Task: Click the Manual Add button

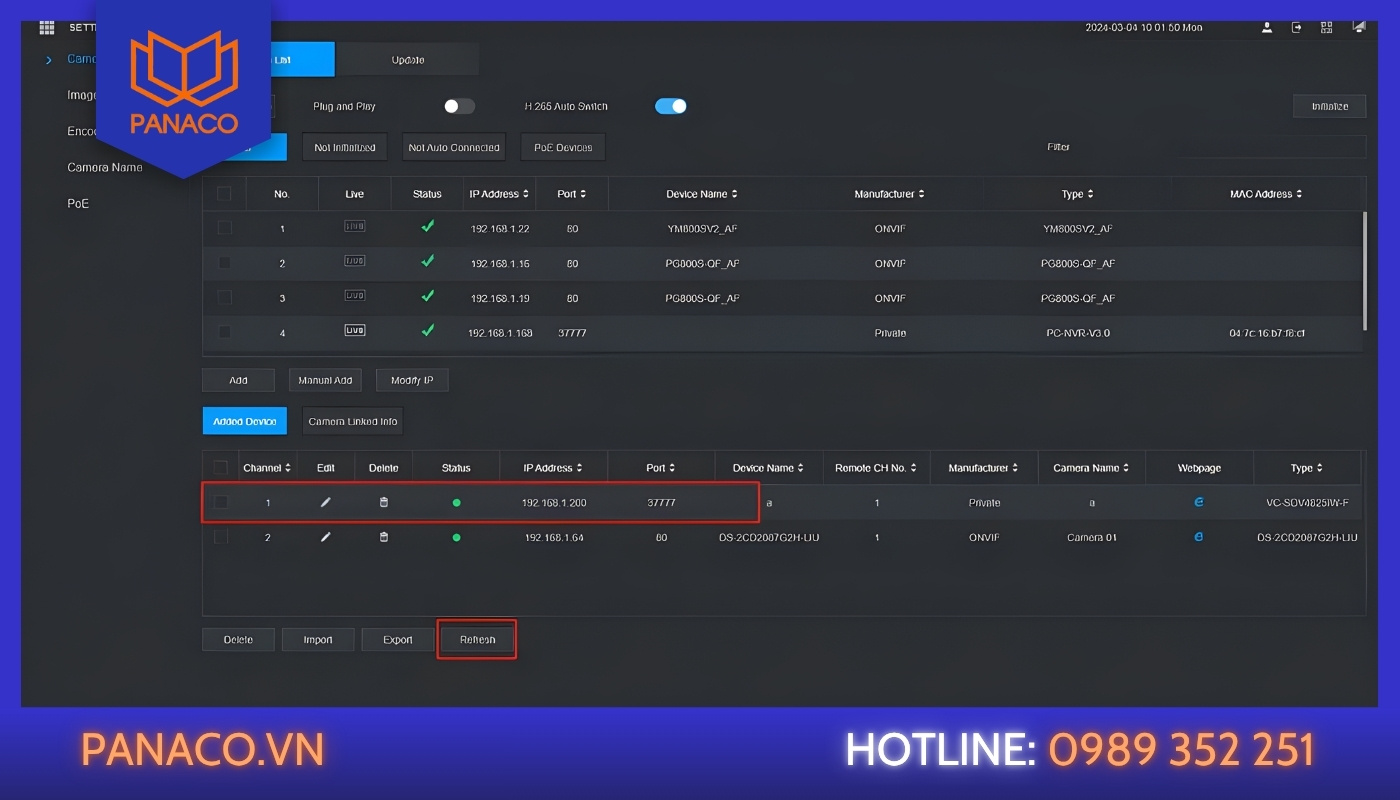Action: pos(325,380)
